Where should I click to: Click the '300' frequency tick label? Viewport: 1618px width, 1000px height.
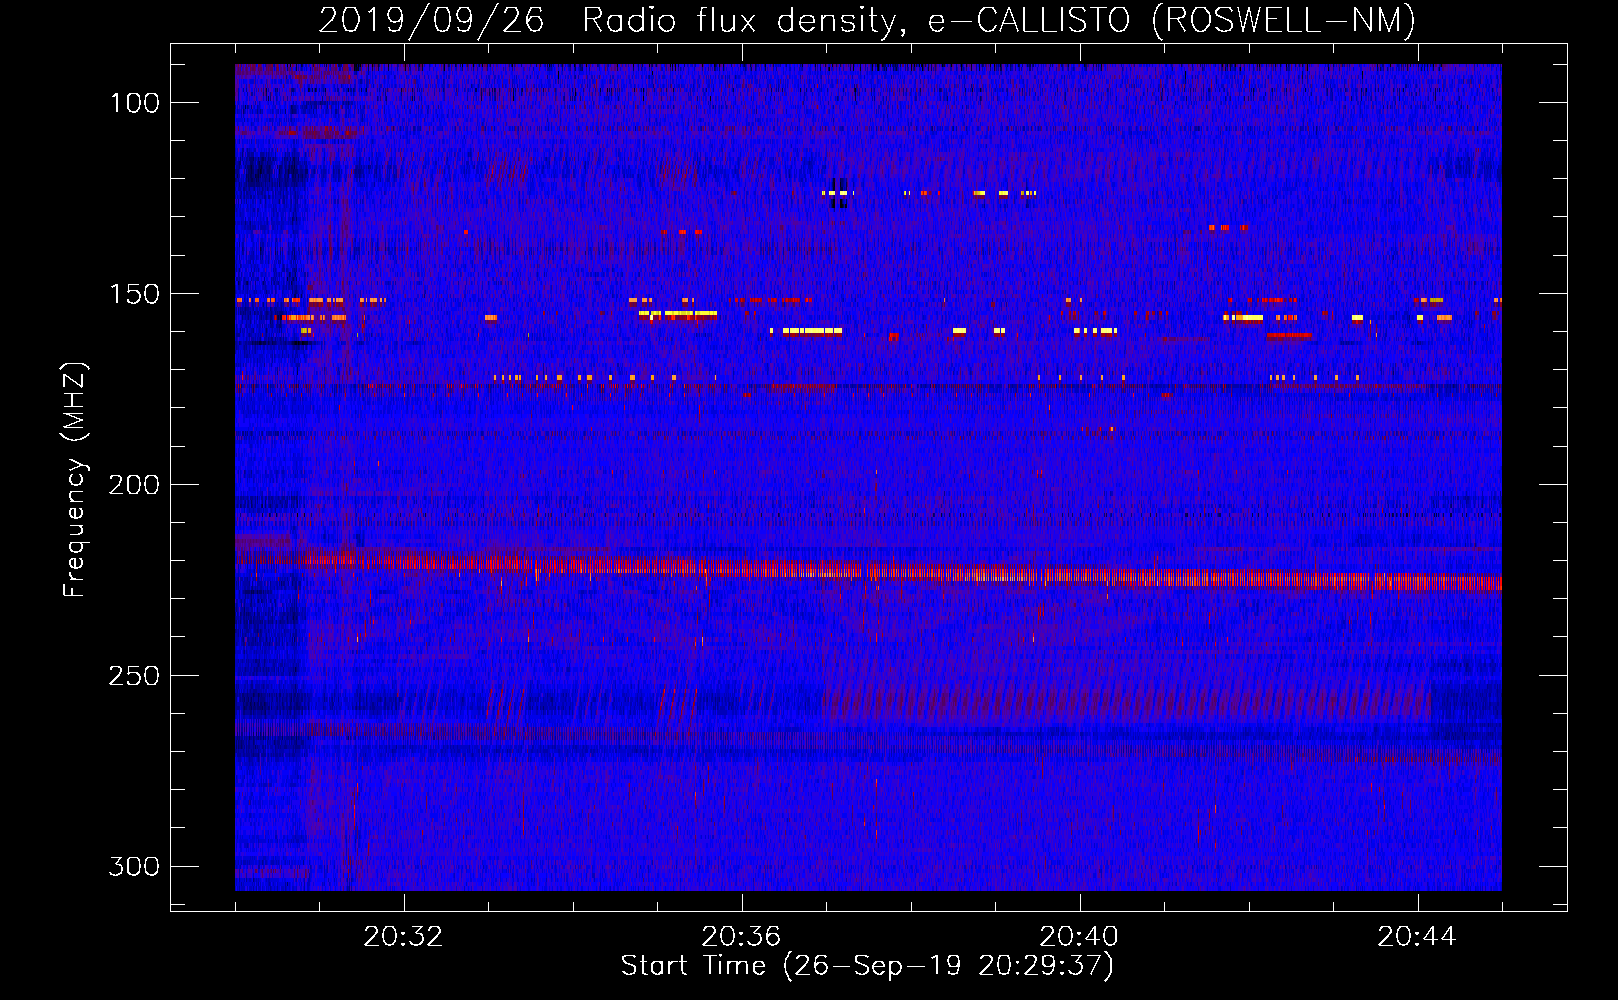134,866
